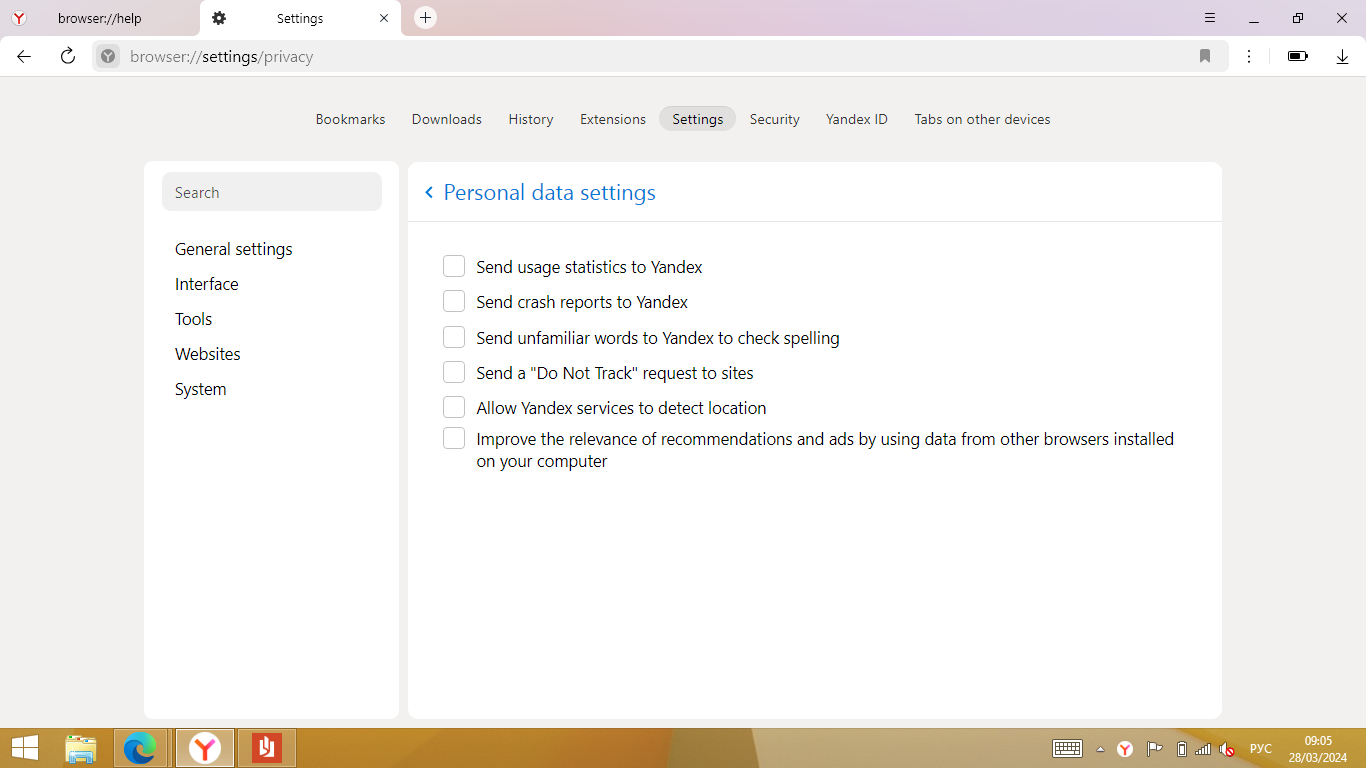Click the Personal data settings heading link

tap(550, 192)
